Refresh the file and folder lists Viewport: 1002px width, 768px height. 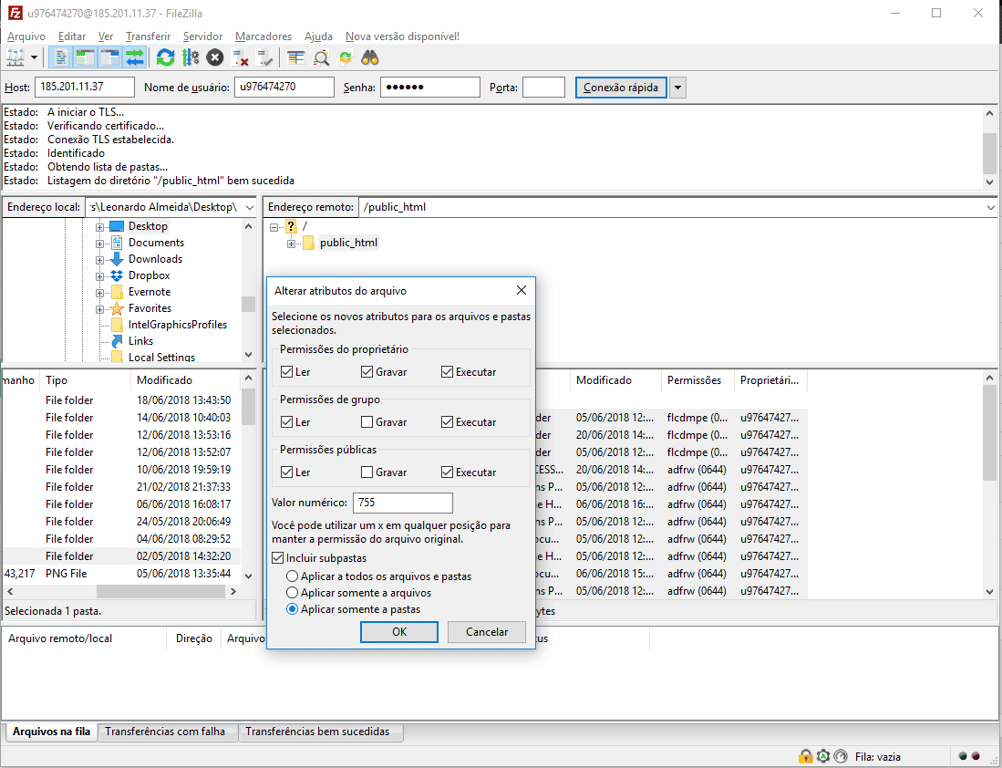click(166, 57)
